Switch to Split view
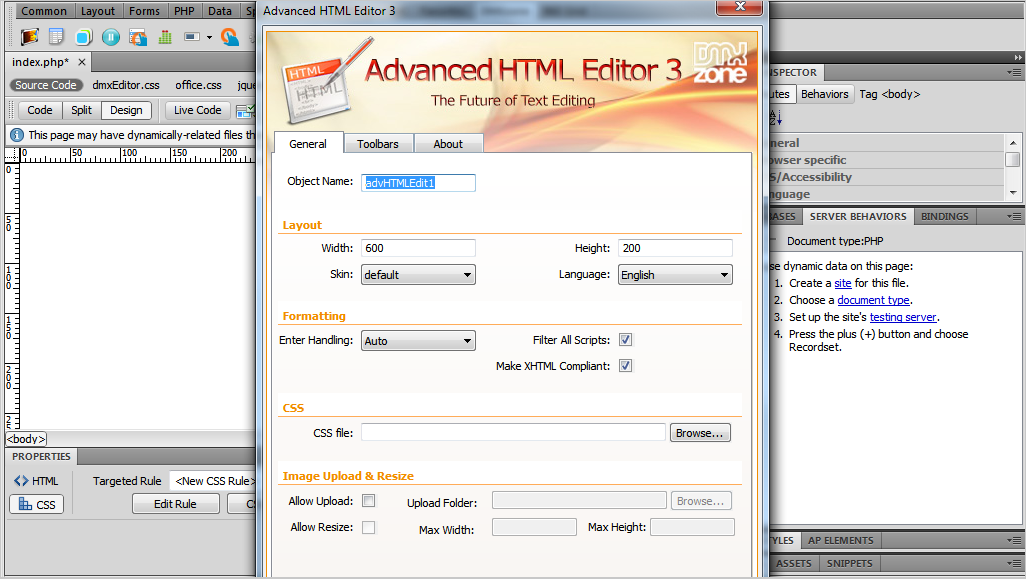The width and height of the screenshot is (1026, 579). tap(82, 111)
